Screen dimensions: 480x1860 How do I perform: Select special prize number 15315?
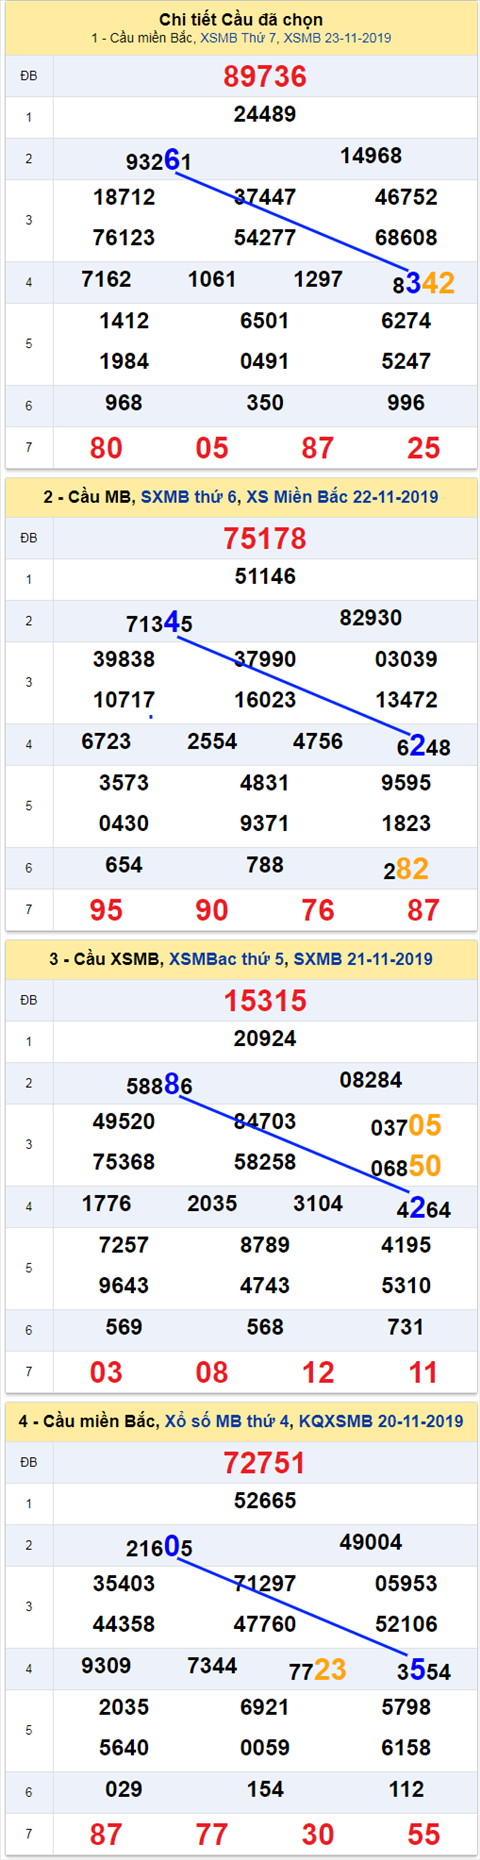pos(265,1000)
